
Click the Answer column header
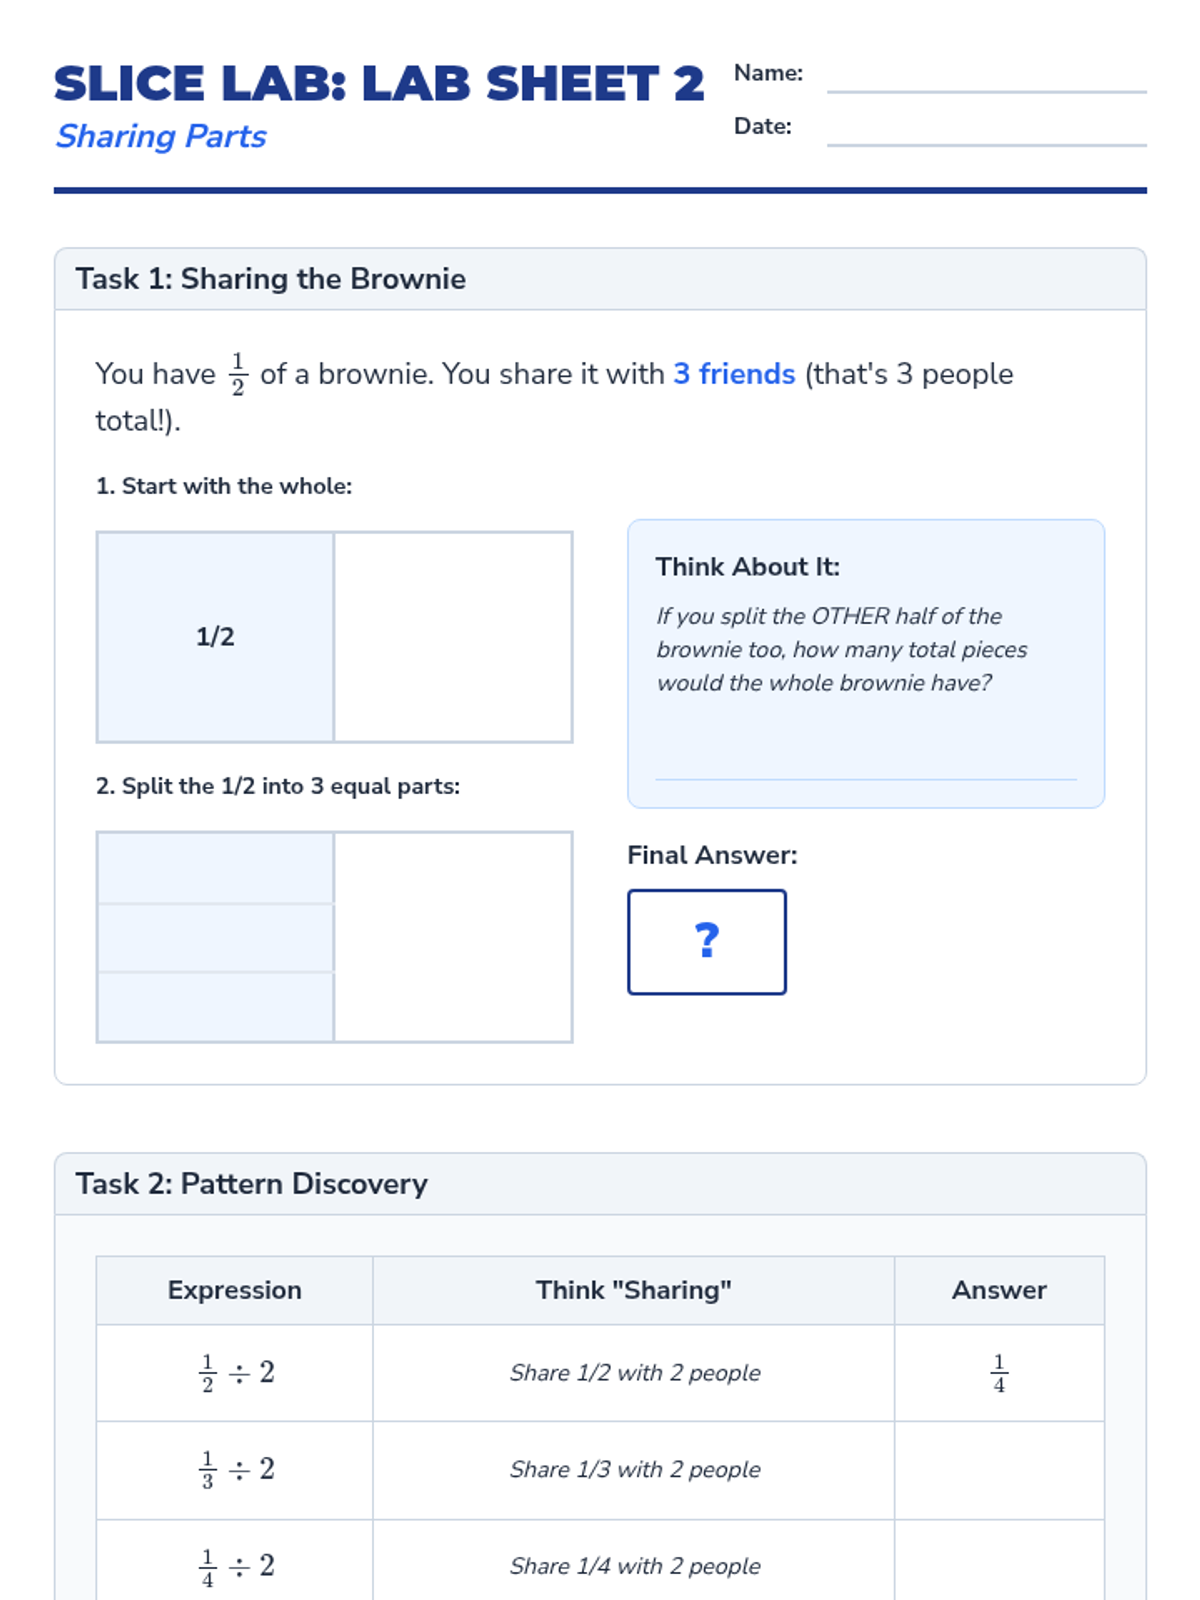coord(999,1290)
